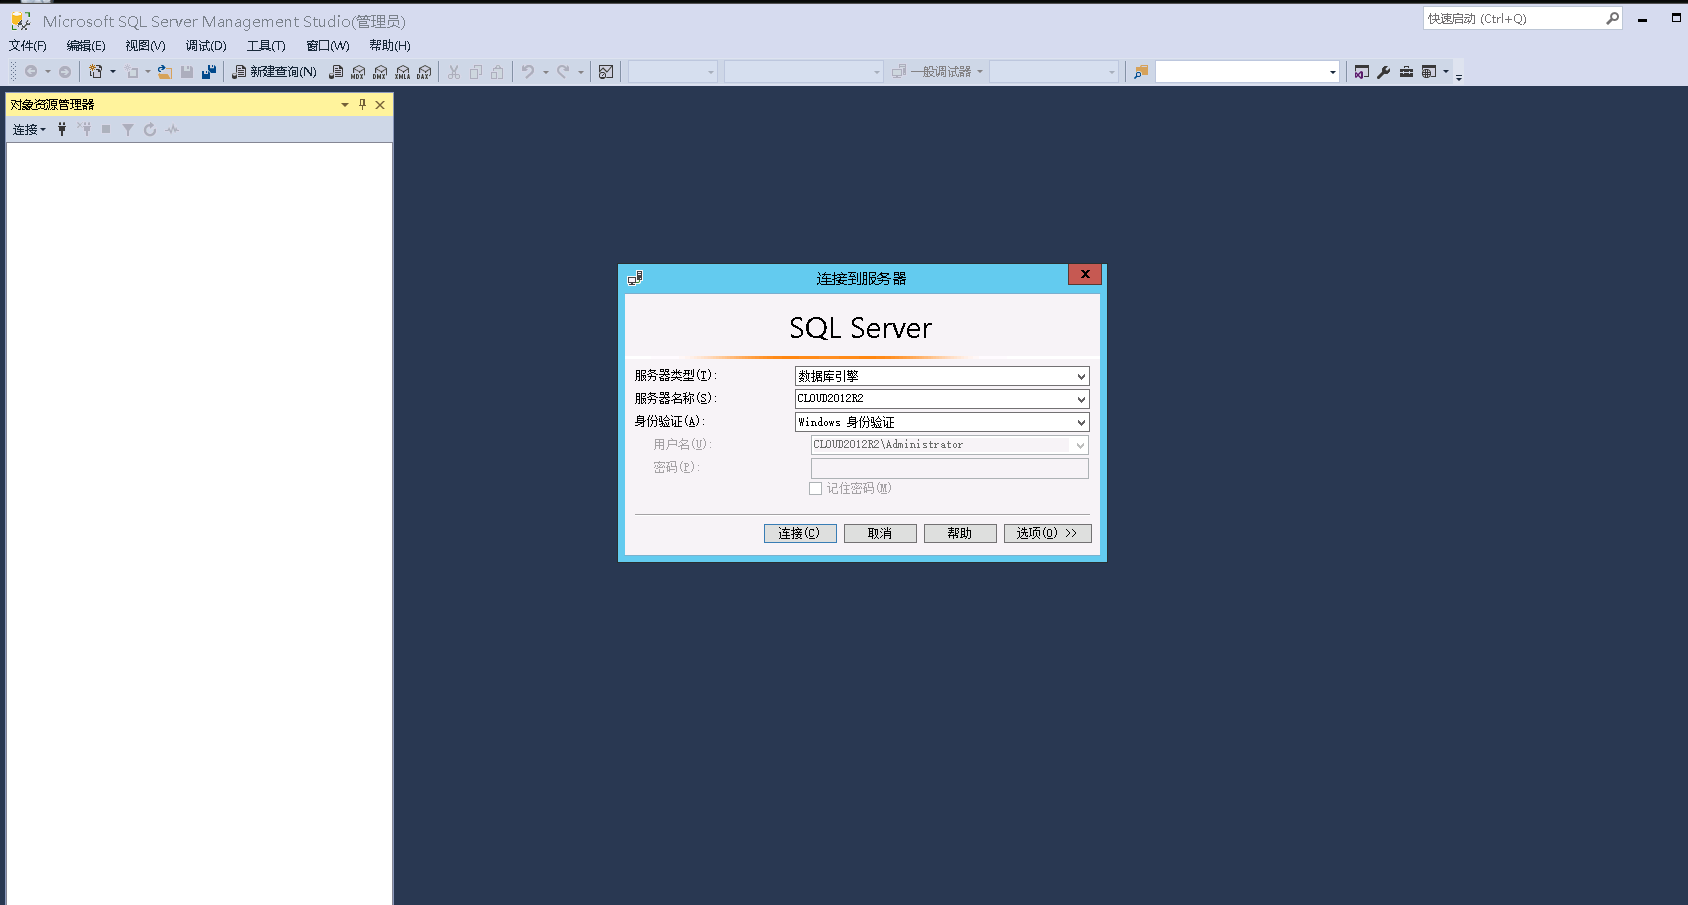
Task: Click the DAX query icon in the toolbar
Action: [x=424, y=71]
